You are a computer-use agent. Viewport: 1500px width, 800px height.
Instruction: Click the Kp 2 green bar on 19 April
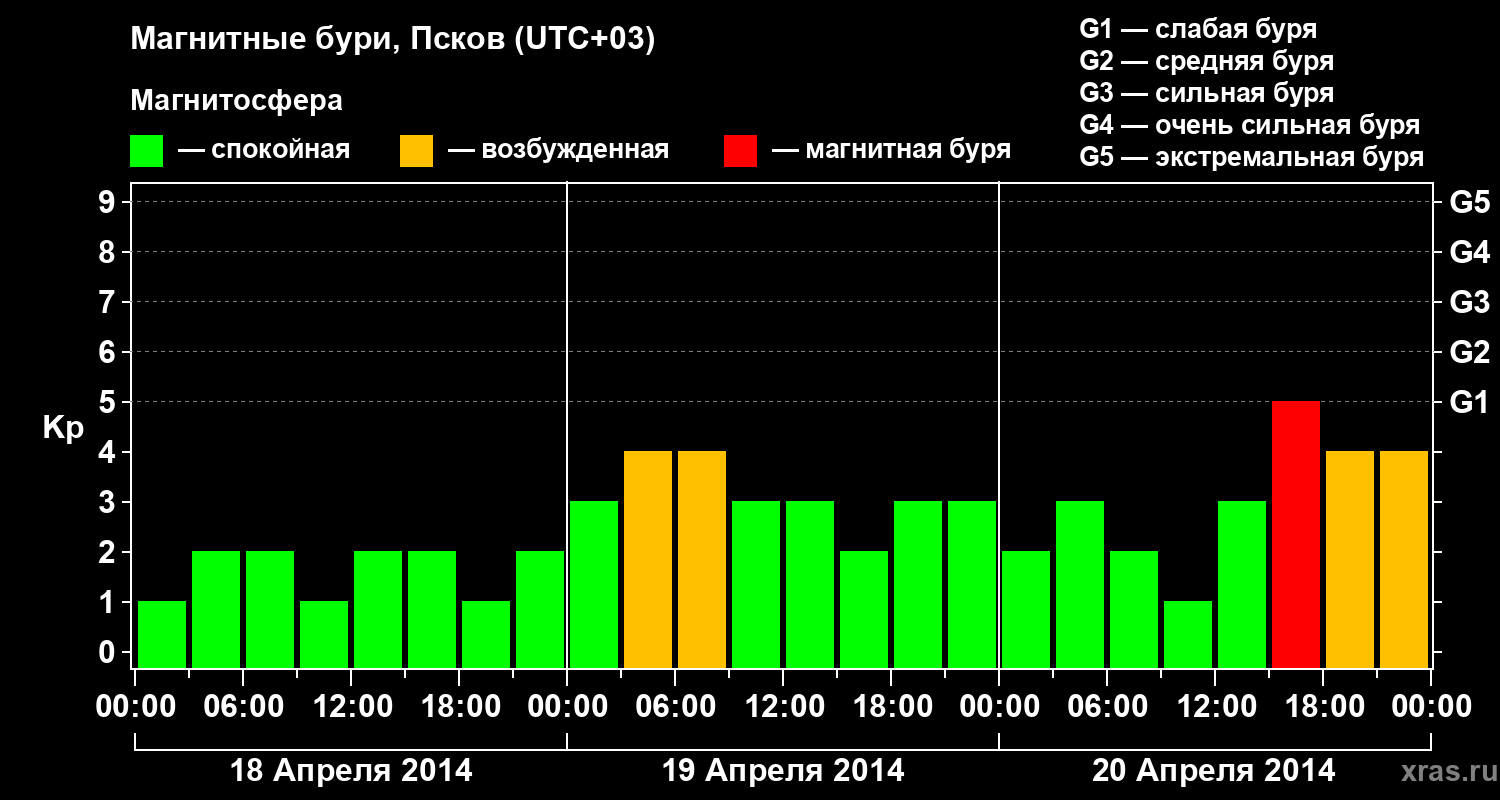coord(864,609)
